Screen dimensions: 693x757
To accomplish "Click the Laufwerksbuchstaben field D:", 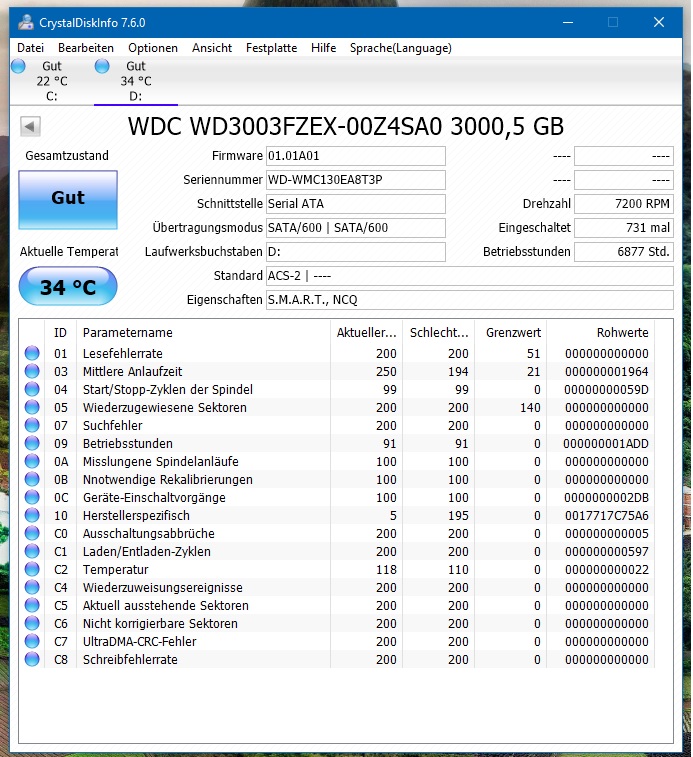I will click(x=355, y=252).
